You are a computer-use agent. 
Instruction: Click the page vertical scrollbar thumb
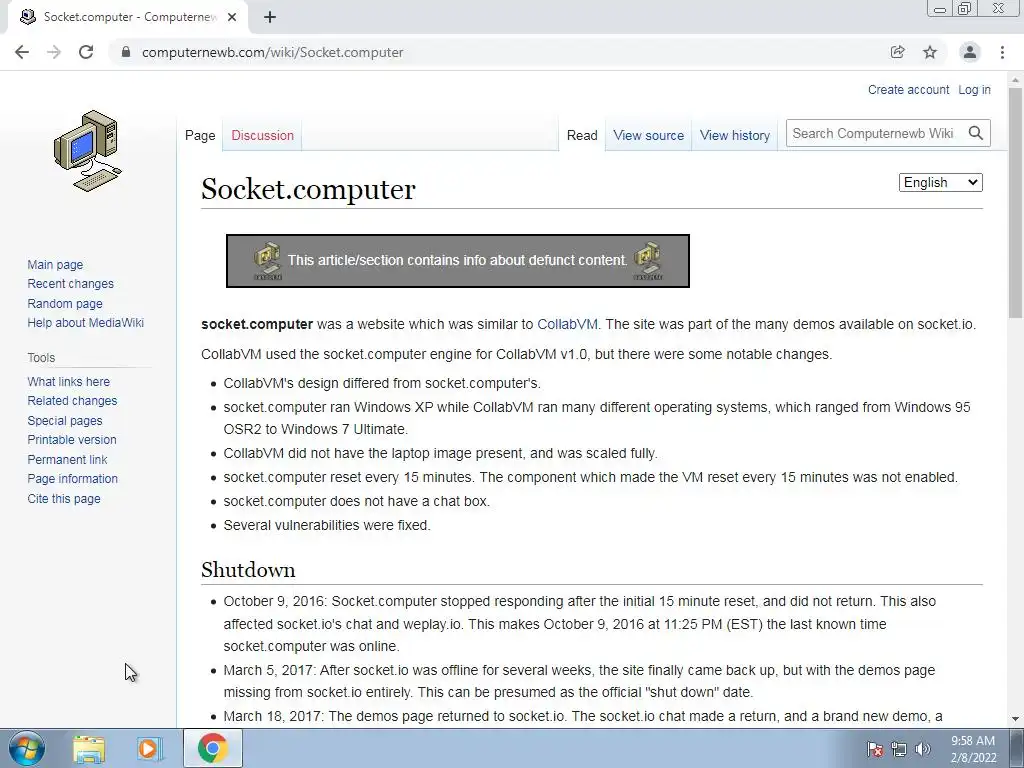1015,202
